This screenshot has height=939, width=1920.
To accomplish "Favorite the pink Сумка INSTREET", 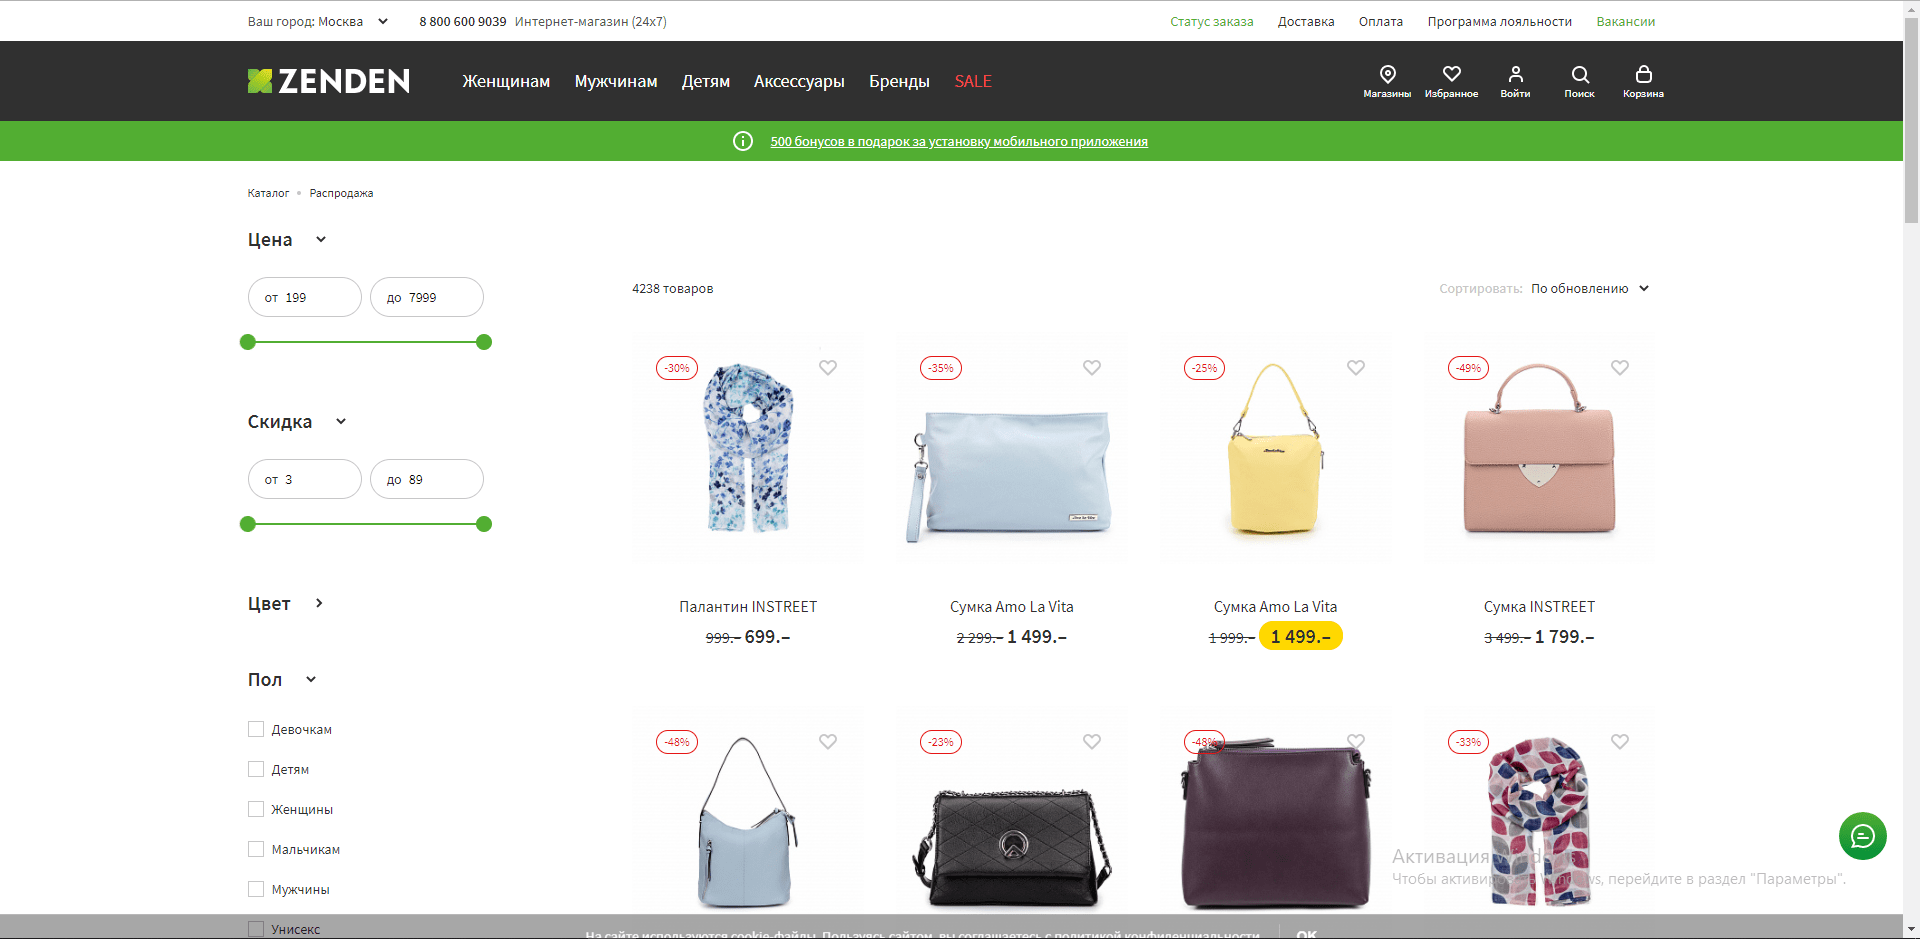I will pyautogui.click(x=1620, y=367).
